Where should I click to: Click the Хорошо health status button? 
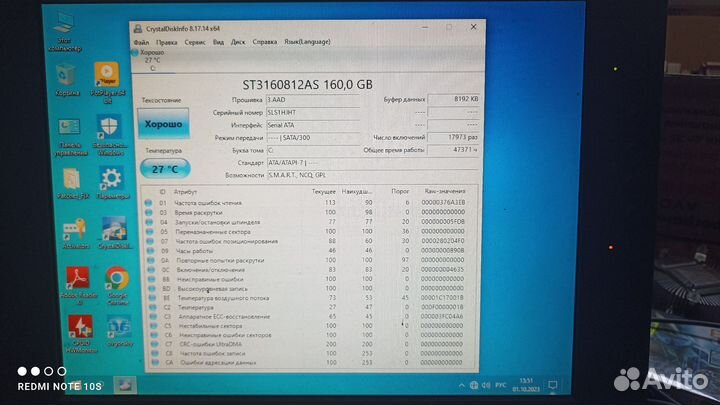click(163, 124)
